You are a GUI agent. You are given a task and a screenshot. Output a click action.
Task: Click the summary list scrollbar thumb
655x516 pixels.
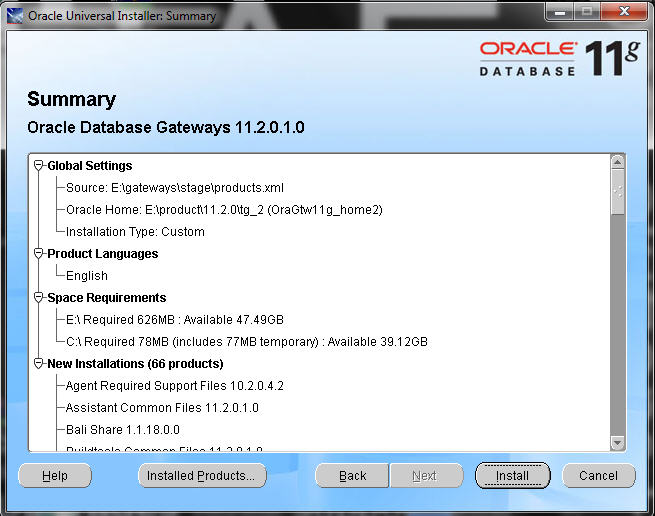click(x=618, y=192)
